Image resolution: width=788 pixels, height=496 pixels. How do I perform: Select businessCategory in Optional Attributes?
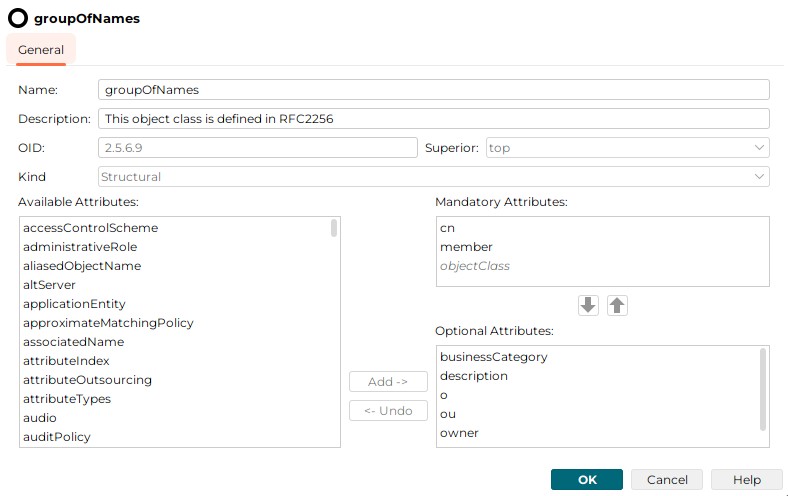pyautogui.click(x=494, y=357)
